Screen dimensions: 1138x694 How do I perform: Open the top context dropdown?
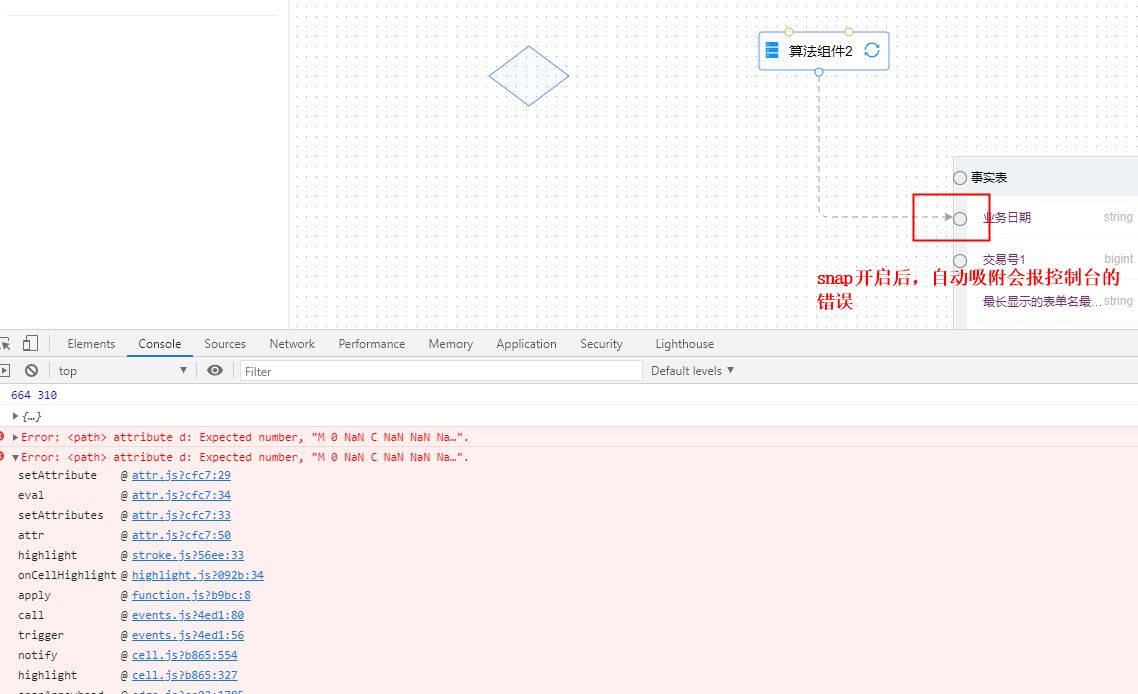[123, 371]
